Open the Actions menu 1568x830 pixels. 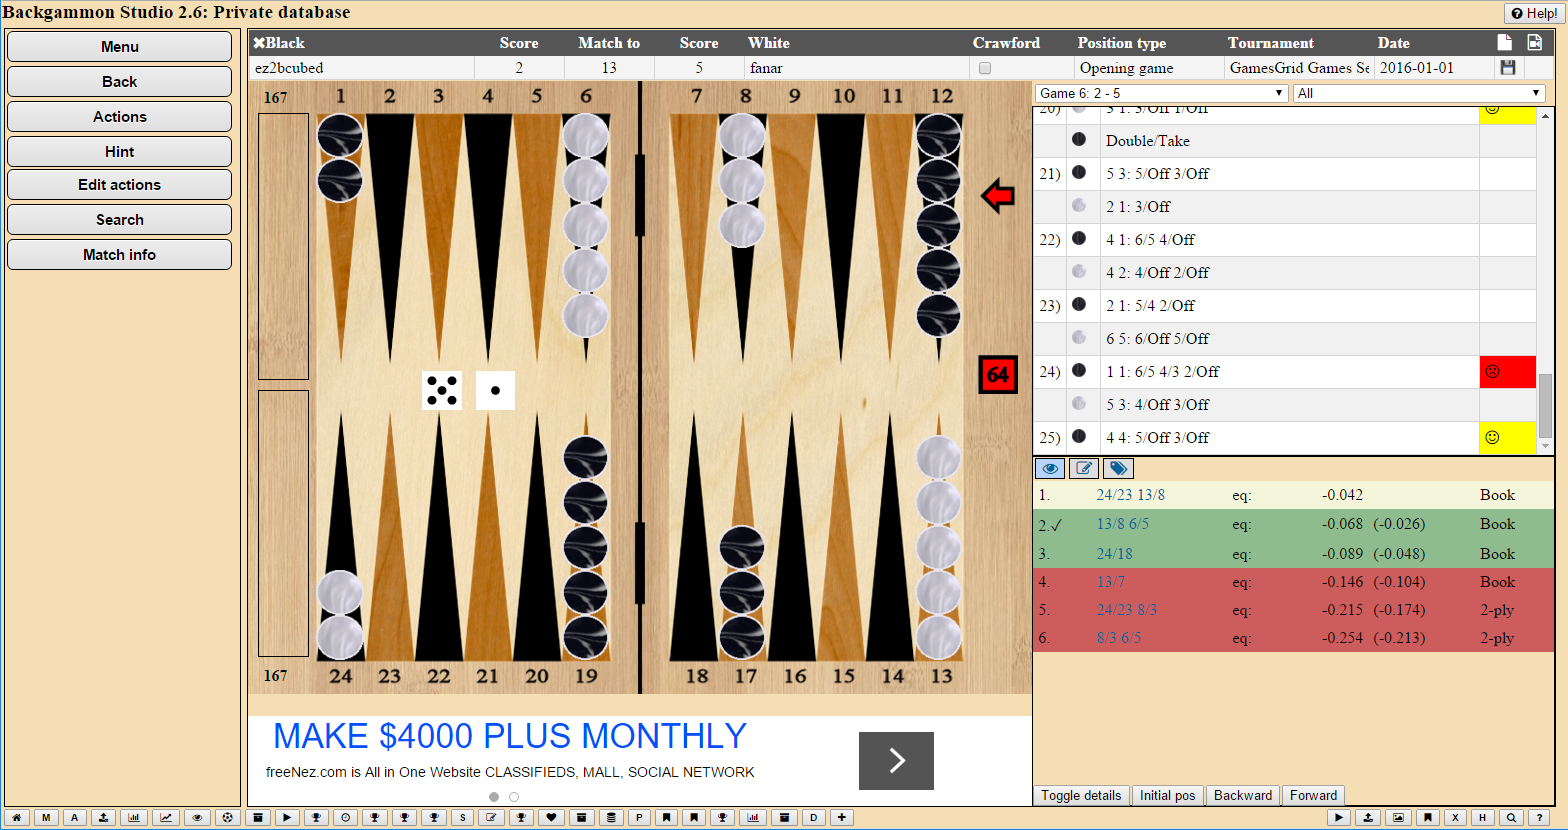pos(120,117)
